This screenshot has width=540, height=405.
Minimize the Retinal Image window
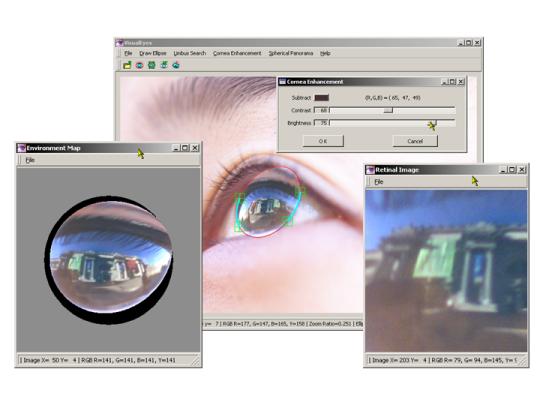(503, 170)
